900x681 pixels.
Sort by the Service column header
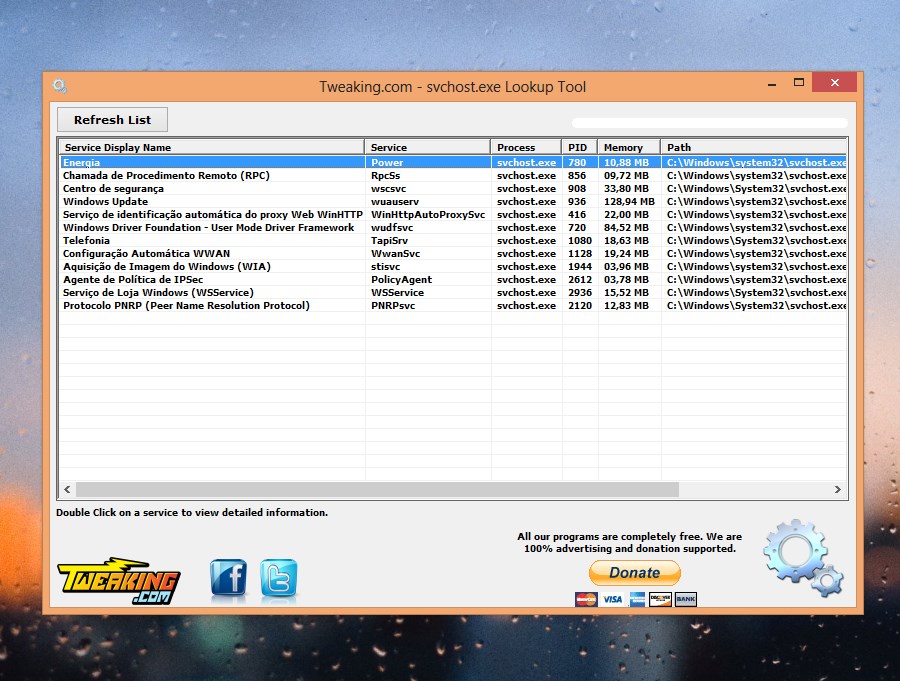click(428, 147)
